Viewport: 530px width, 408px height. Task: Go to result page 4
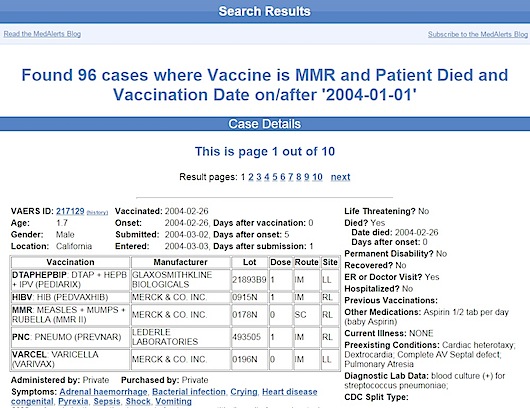[x=267, y=177]
